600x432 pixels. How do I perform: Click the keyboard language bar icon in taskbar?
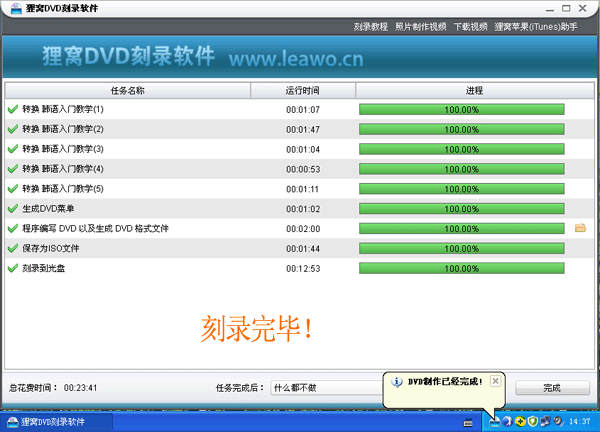pos(468,423)
